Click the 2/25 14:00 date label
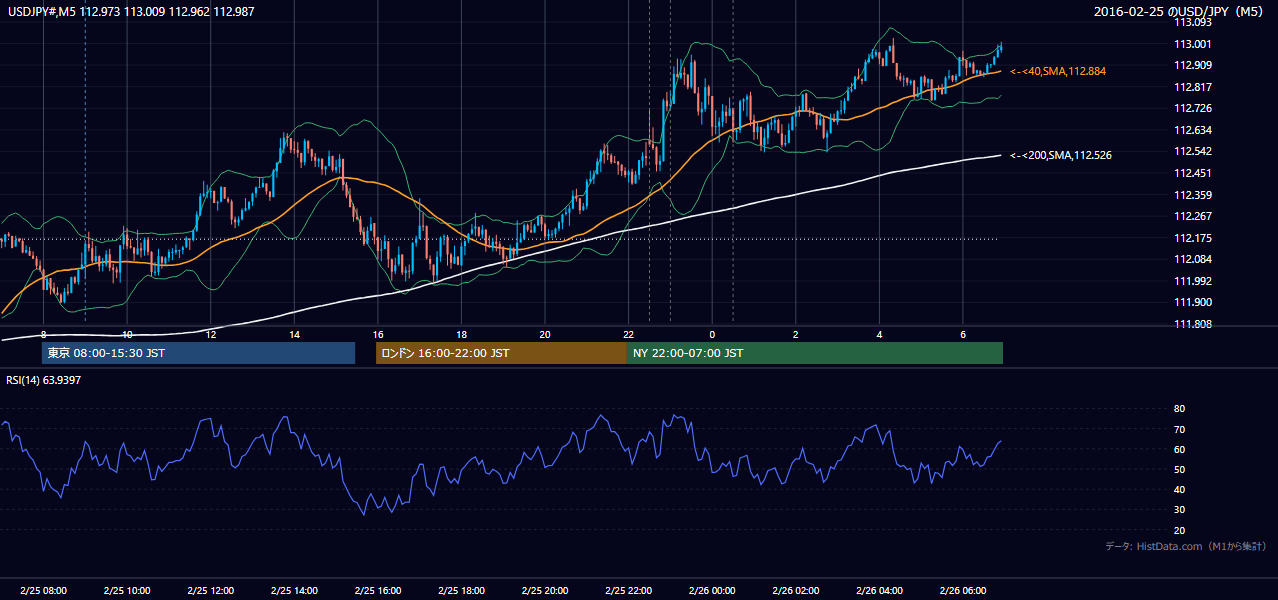 point(294,591)
